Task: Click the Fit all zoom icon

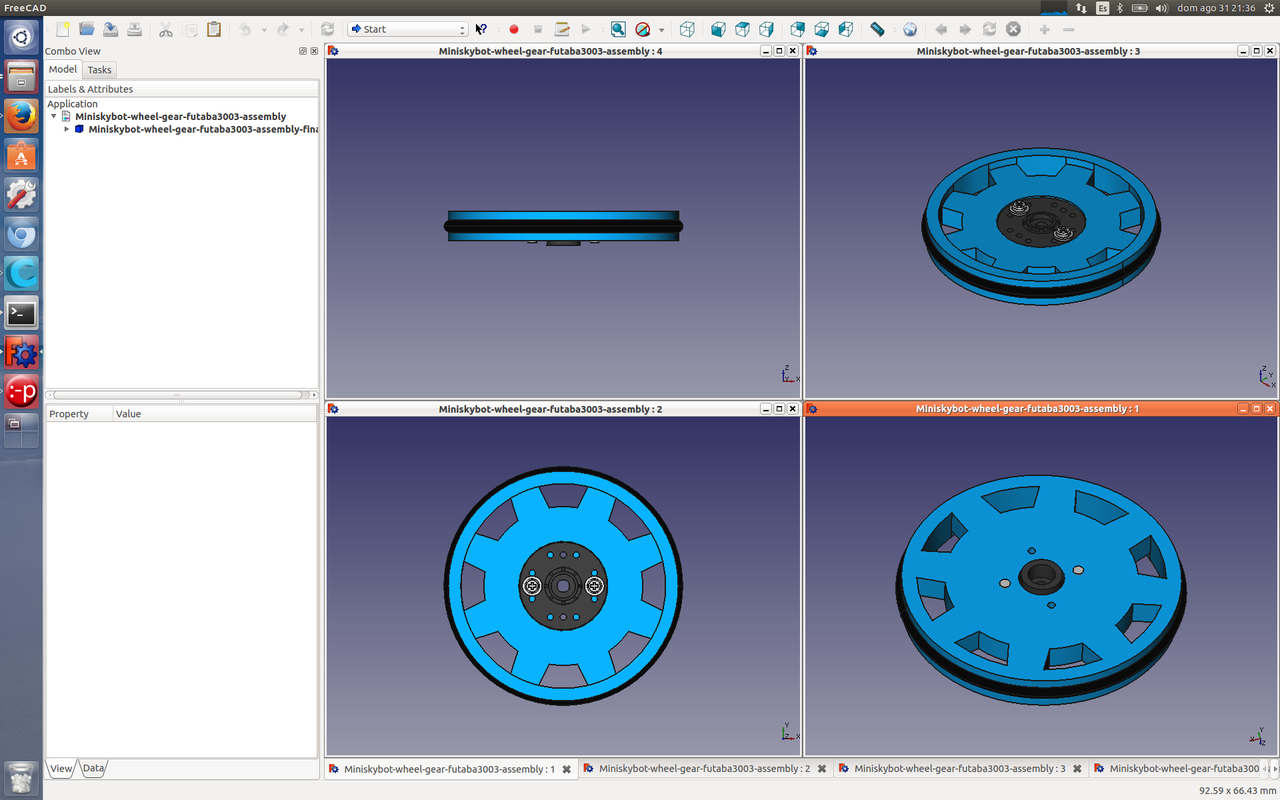Action: [618, 29]
